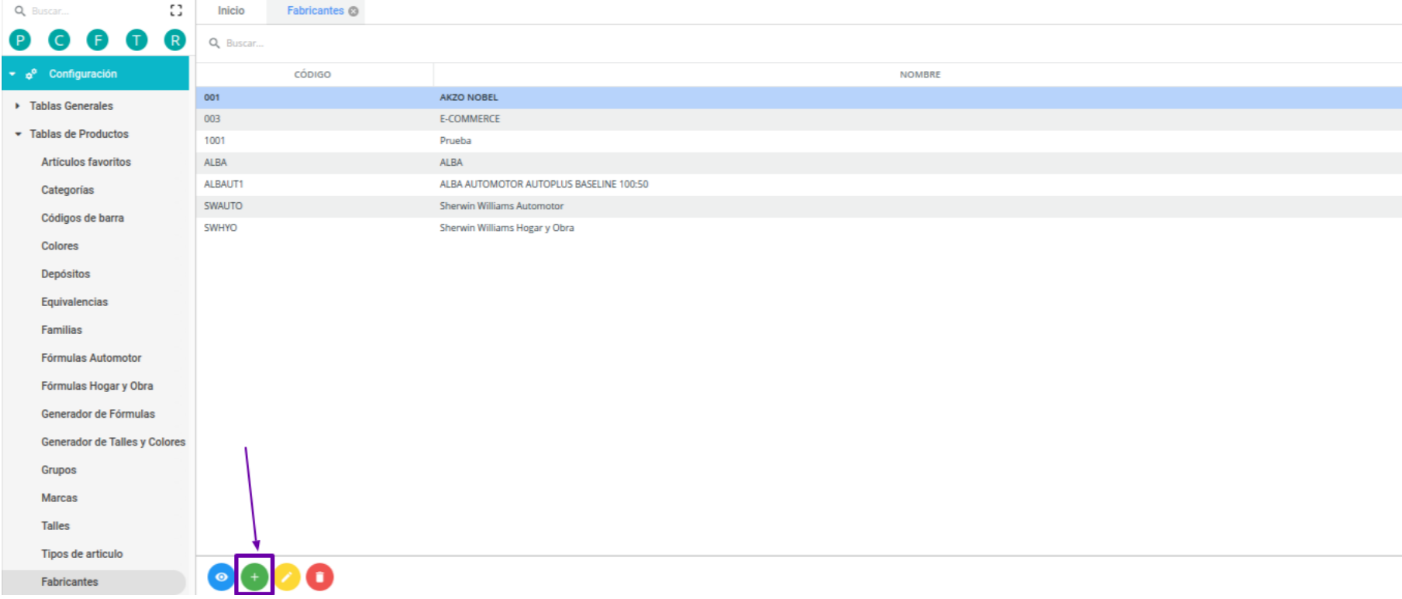Click code cell 1001
The image size is (1402, 599).
(213, 141)
